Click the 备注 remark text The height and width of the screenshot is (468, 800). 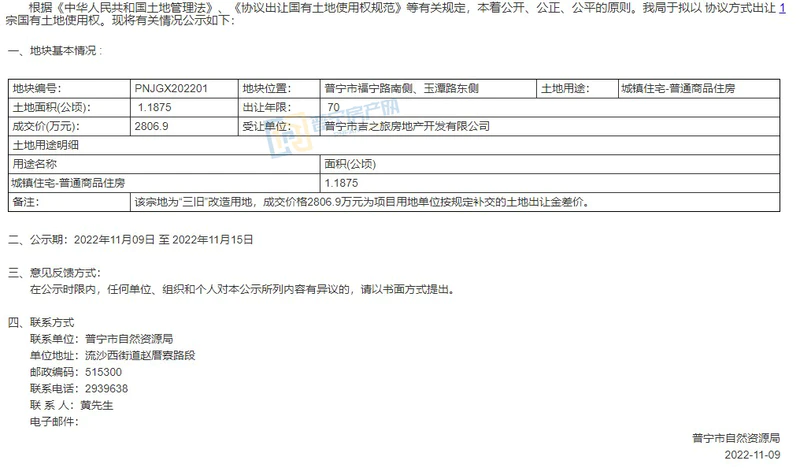coord(361,202)
